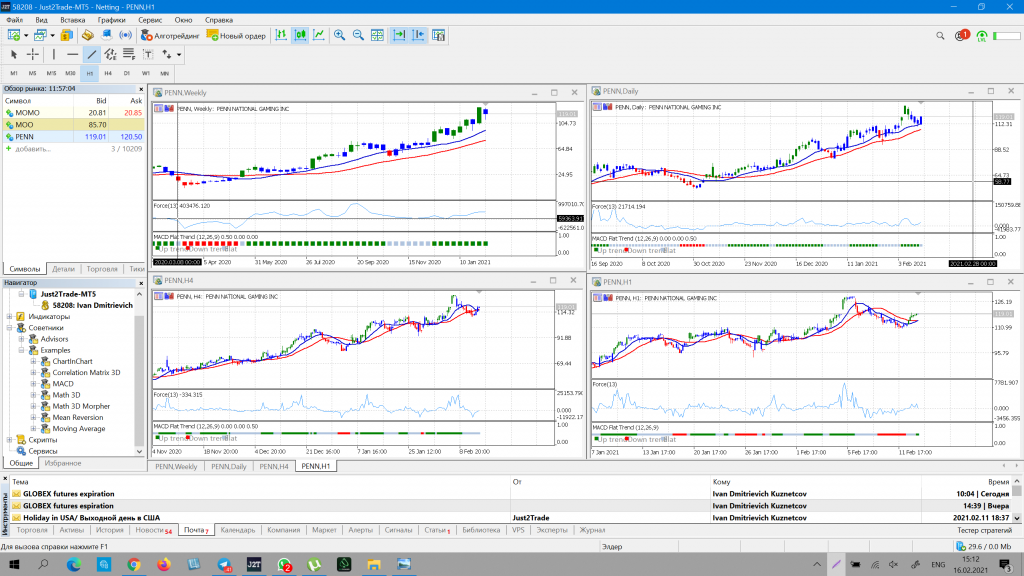Expand the Индикаторы tree node
The height and width of the screenshot is (576, 1024).
click(x=10, y=317)
